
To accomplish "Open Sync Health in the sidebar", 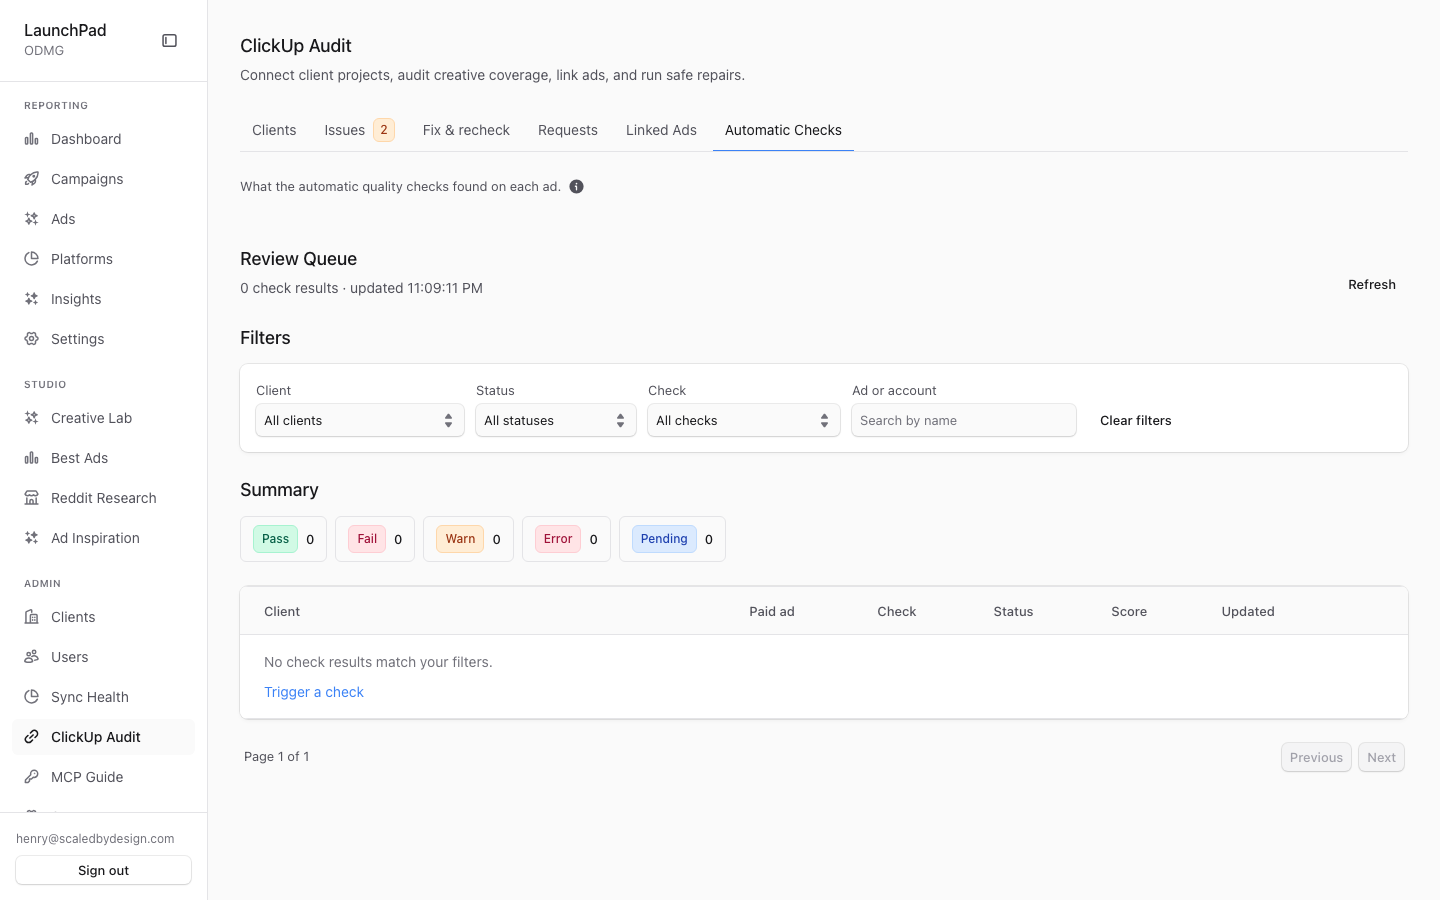I will pyautogui.click(x=104, y=697).
